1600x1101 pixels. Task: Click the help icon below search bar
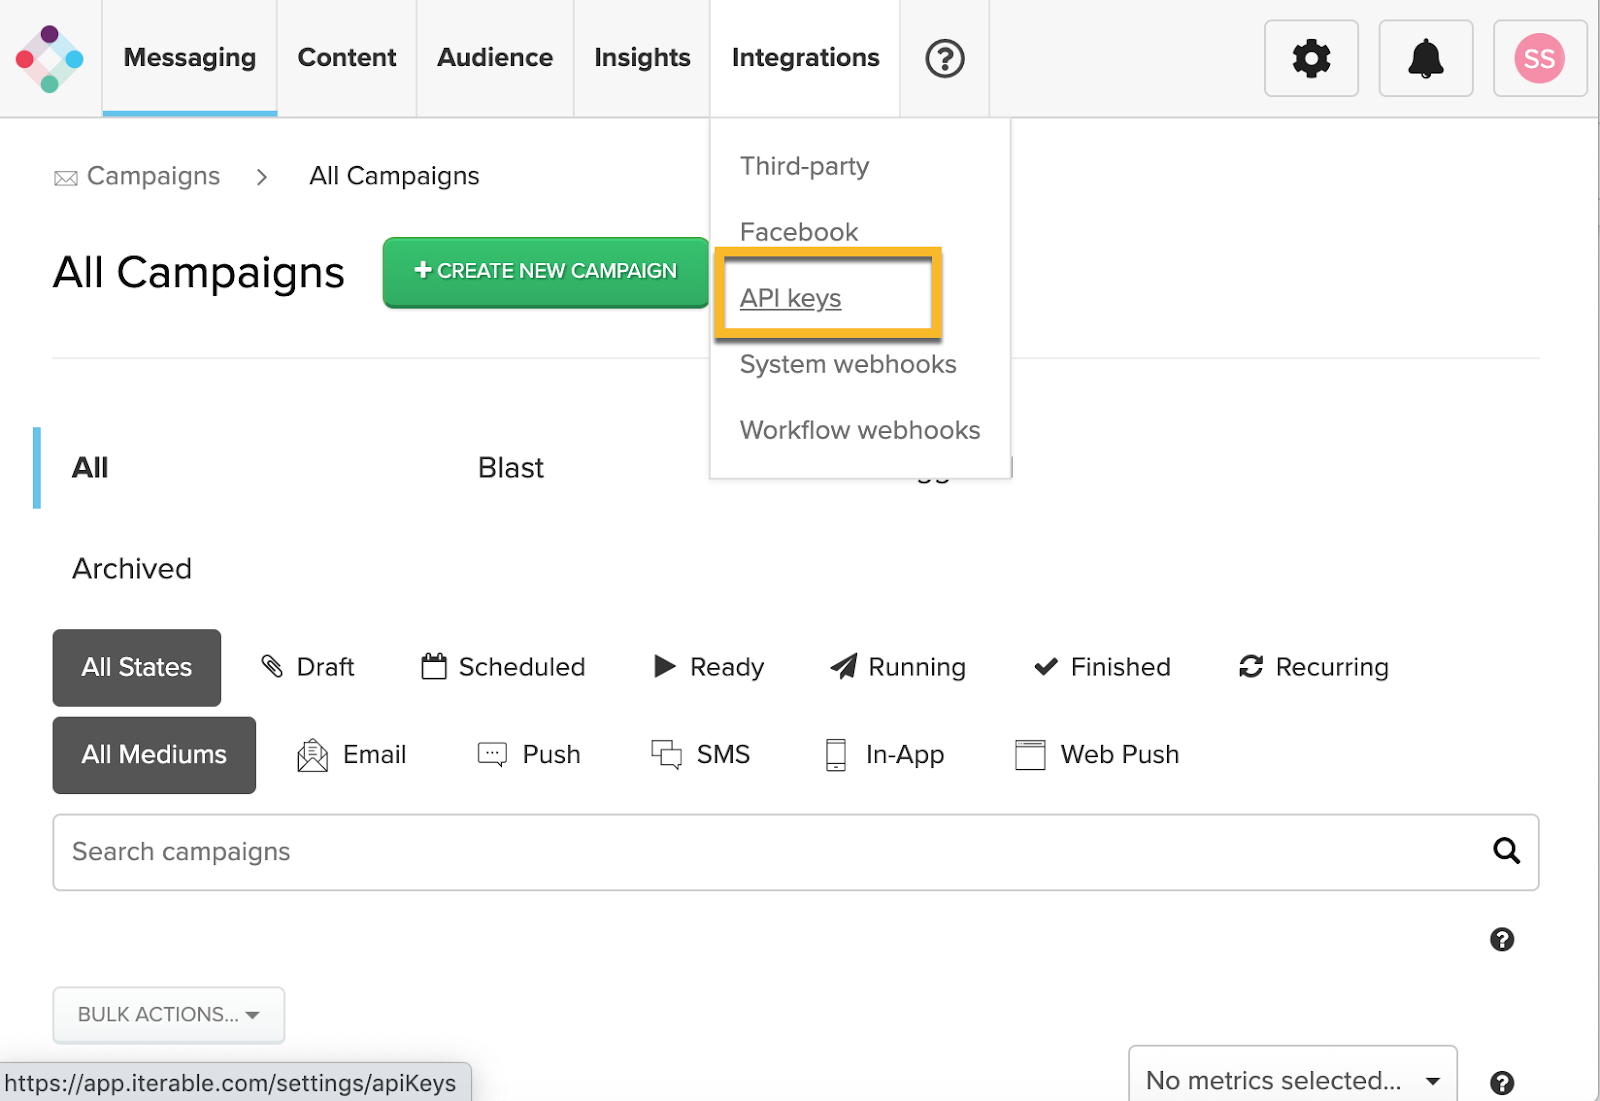(x=1501, y=939)
